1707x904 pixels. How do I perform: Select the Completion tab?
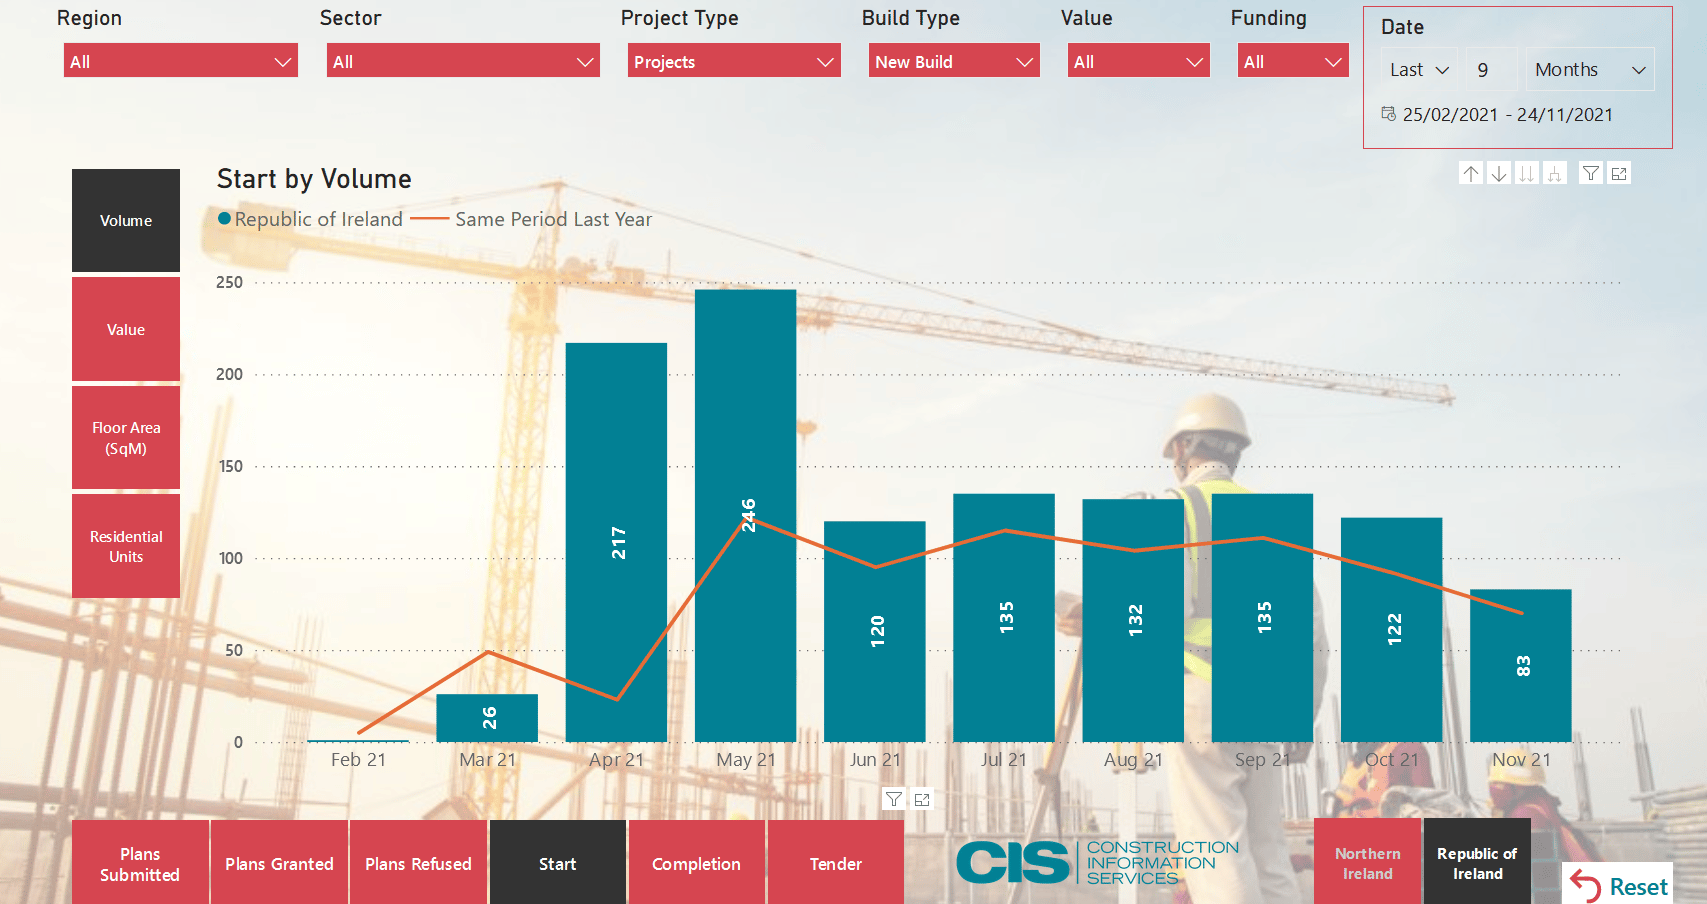pyautogui.click(x=696, y=864)
